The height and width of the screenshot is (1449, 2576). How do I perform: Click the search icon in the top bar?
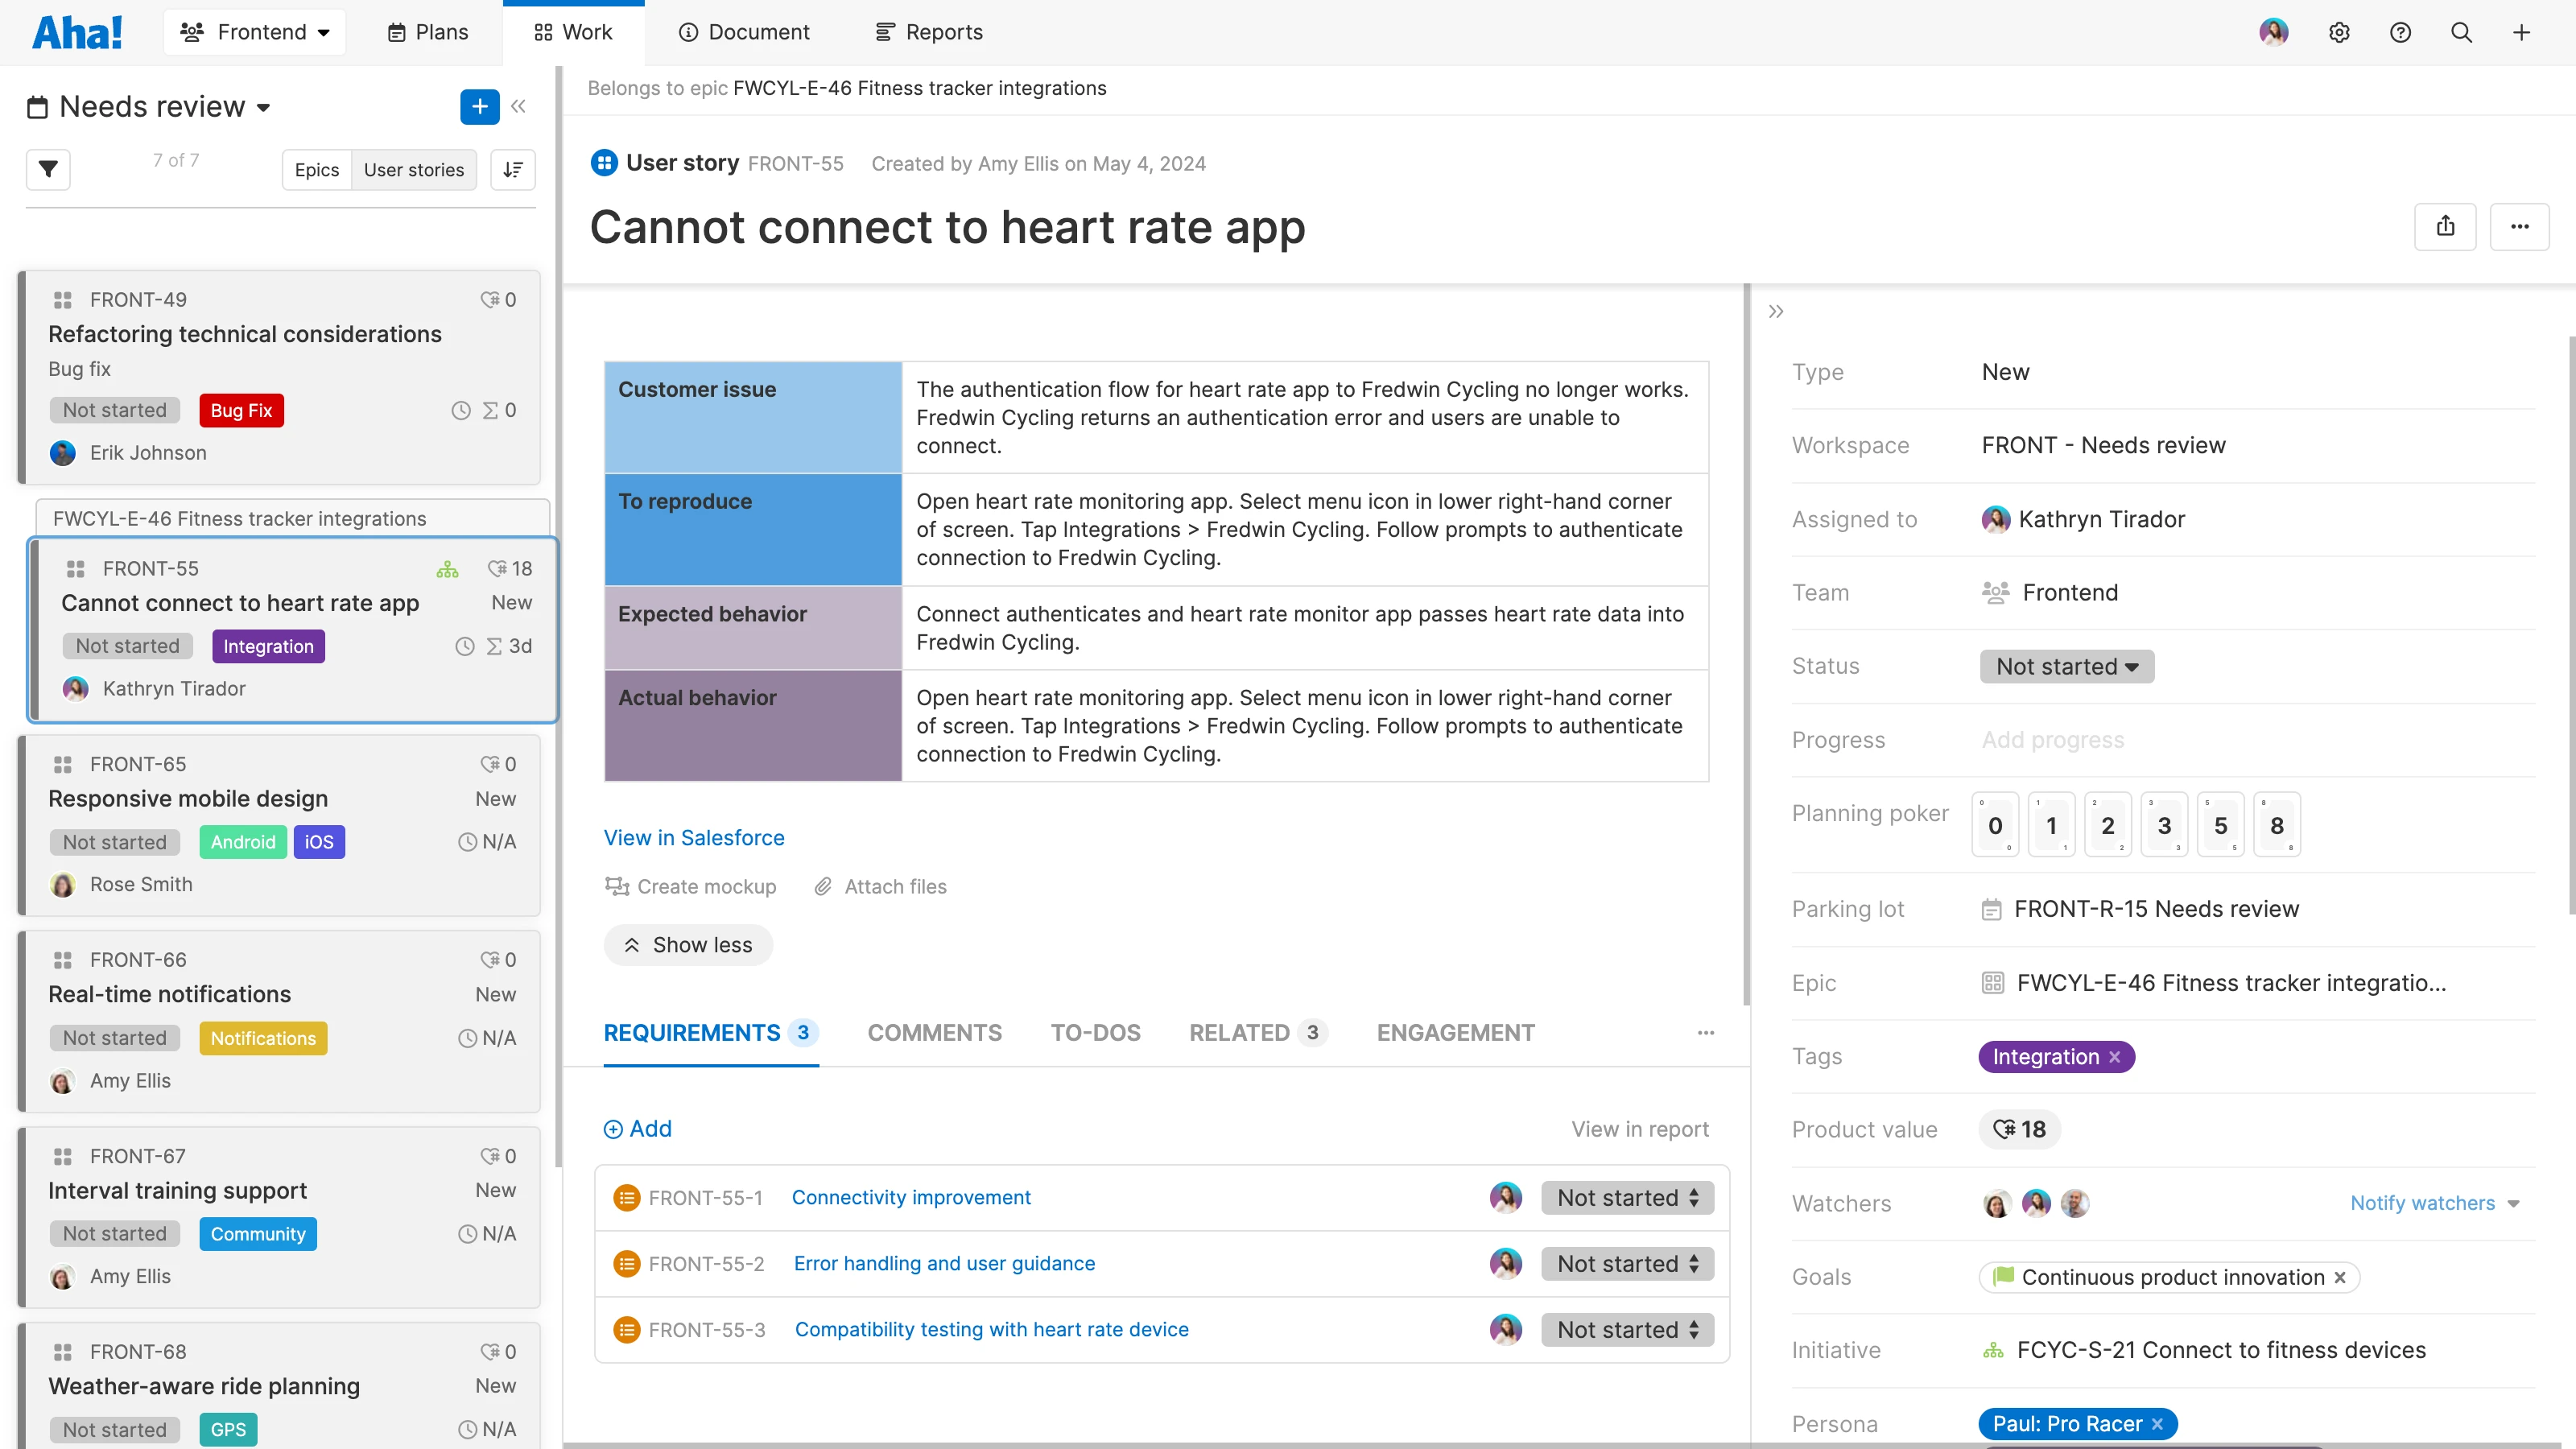(x=2461, y=31)
